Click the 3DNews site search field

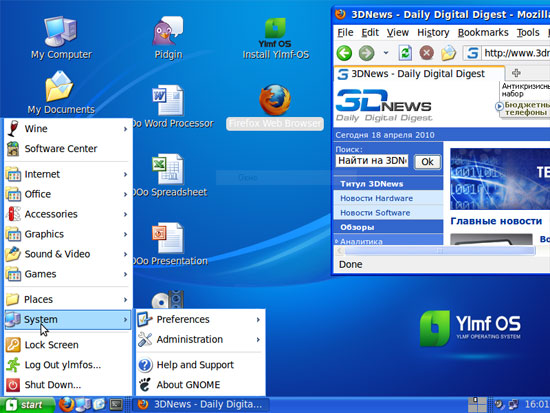pyautogui.click(x=372, y=161)
